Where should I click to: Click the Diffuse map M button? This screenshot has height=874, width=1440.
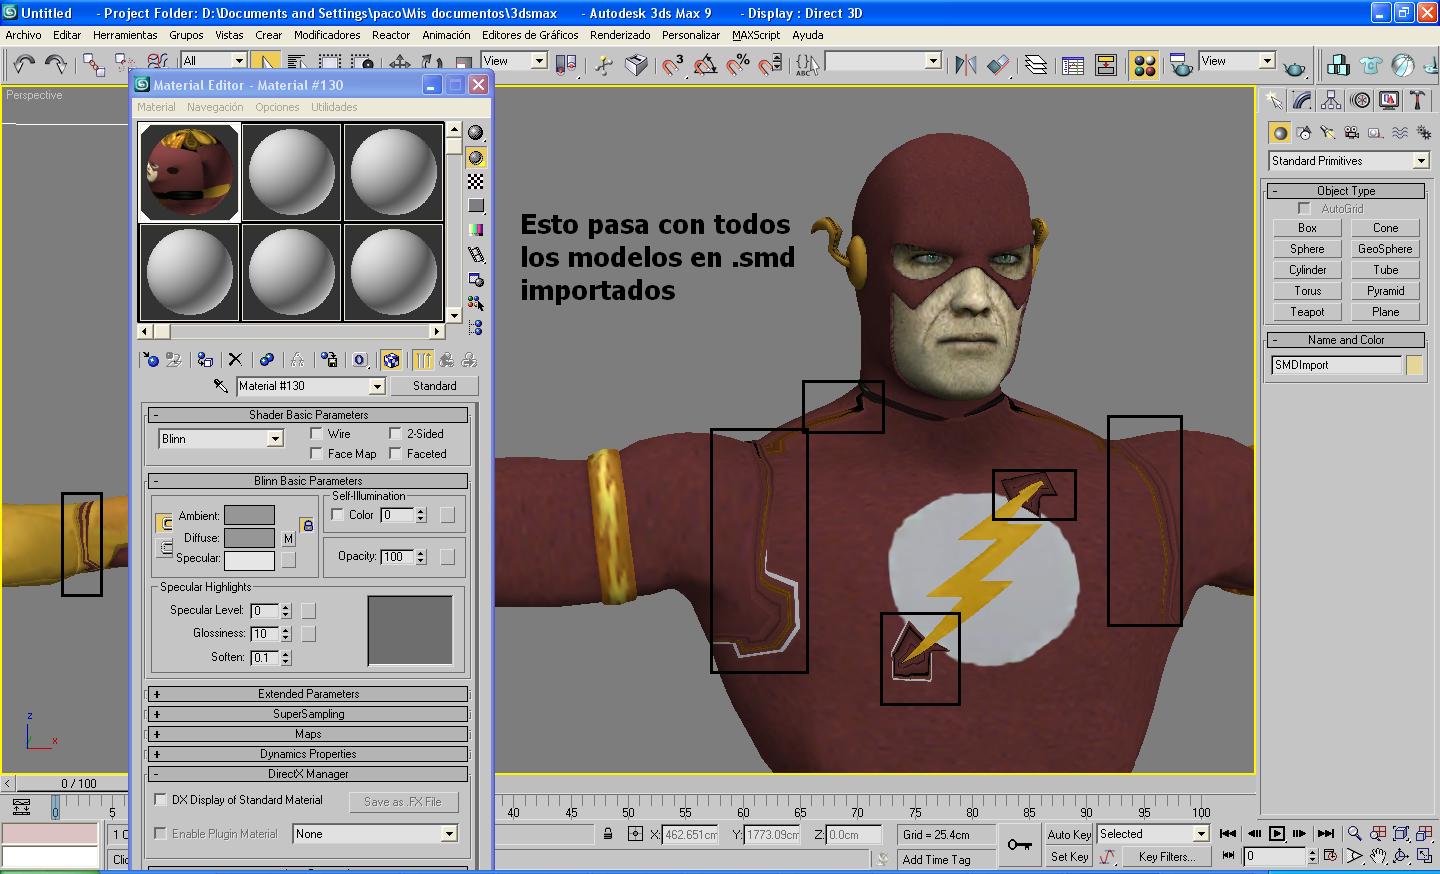click(288, 538)
